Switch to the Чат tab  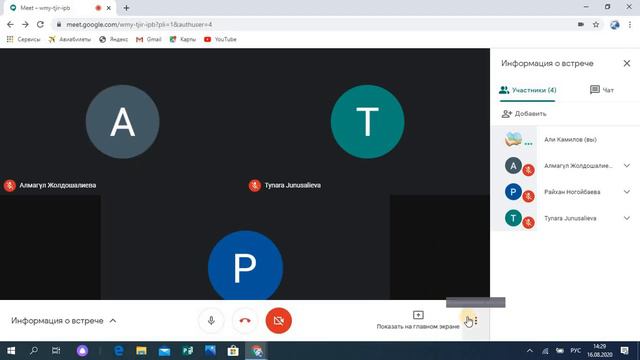(x=602, y=90)
